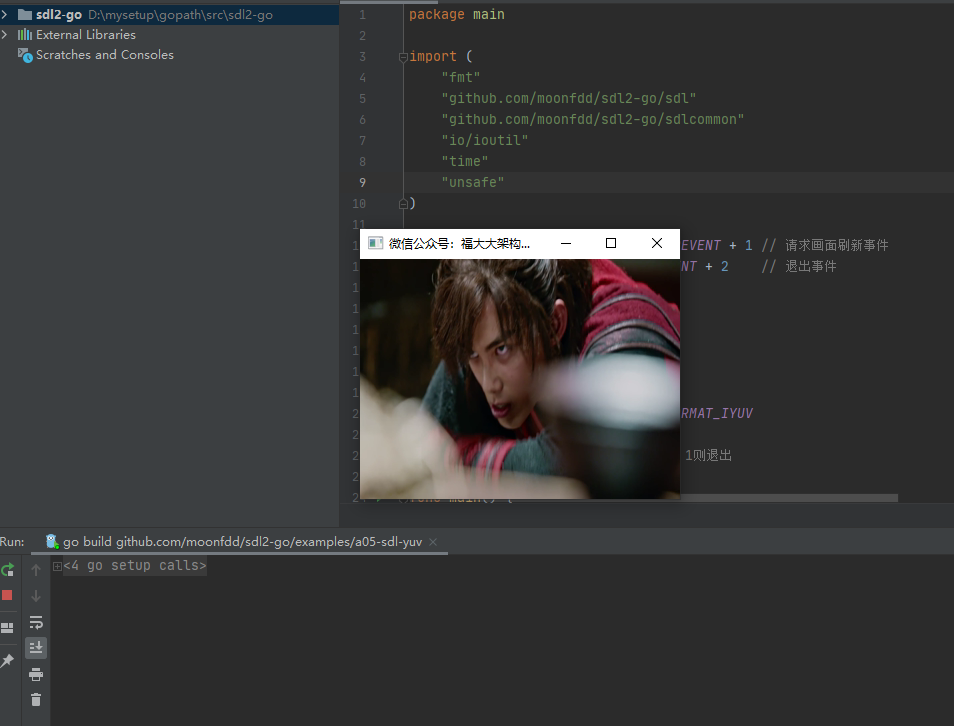This screenshot has width=954, height=726.
Task: Click fold end marker at line 10
Action: point(403,204)
